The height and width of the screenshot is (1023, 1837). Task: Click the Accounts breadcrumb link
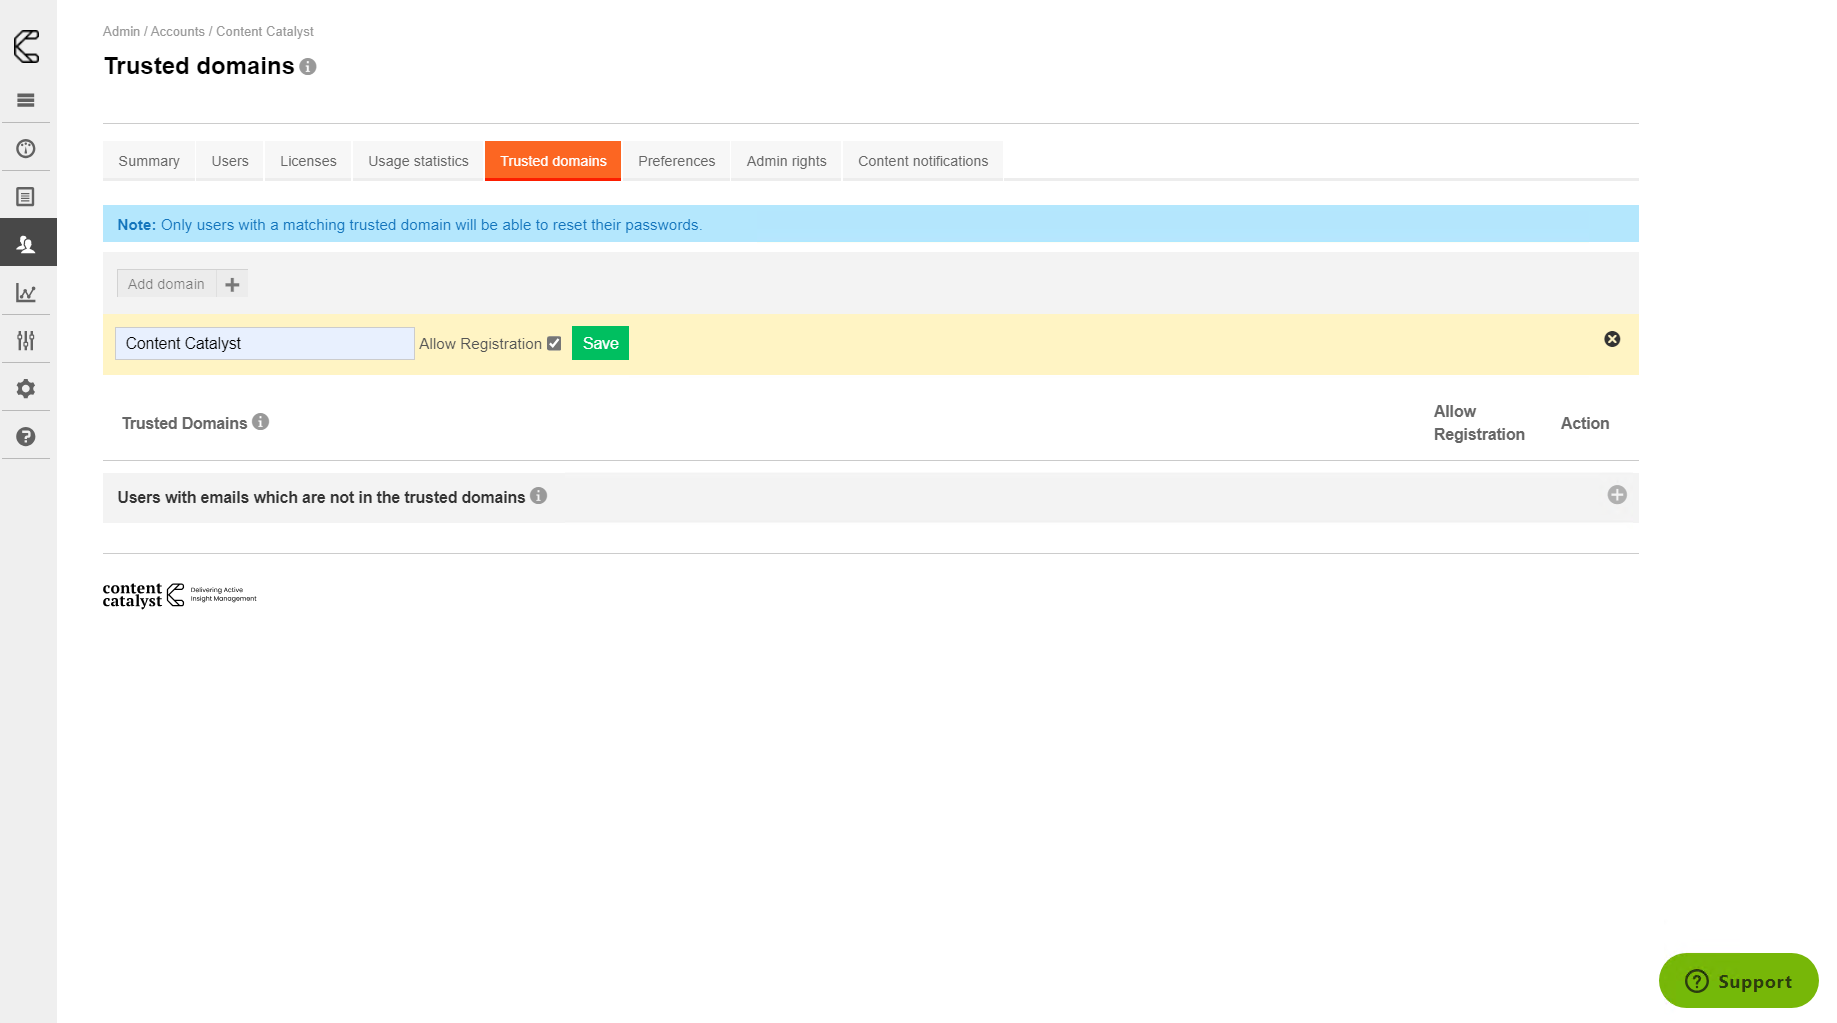coord(177,32)
